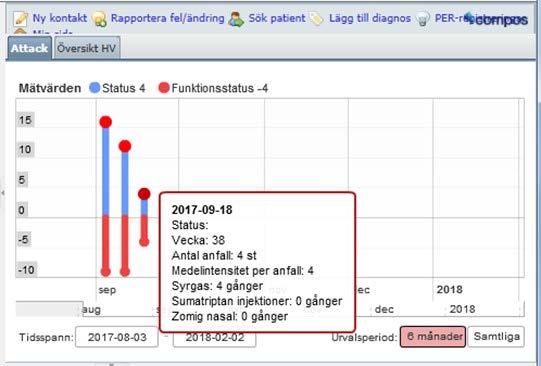
Task: Click the Sumatriptan injektioner tooltip line
Action: click(257, 301)
